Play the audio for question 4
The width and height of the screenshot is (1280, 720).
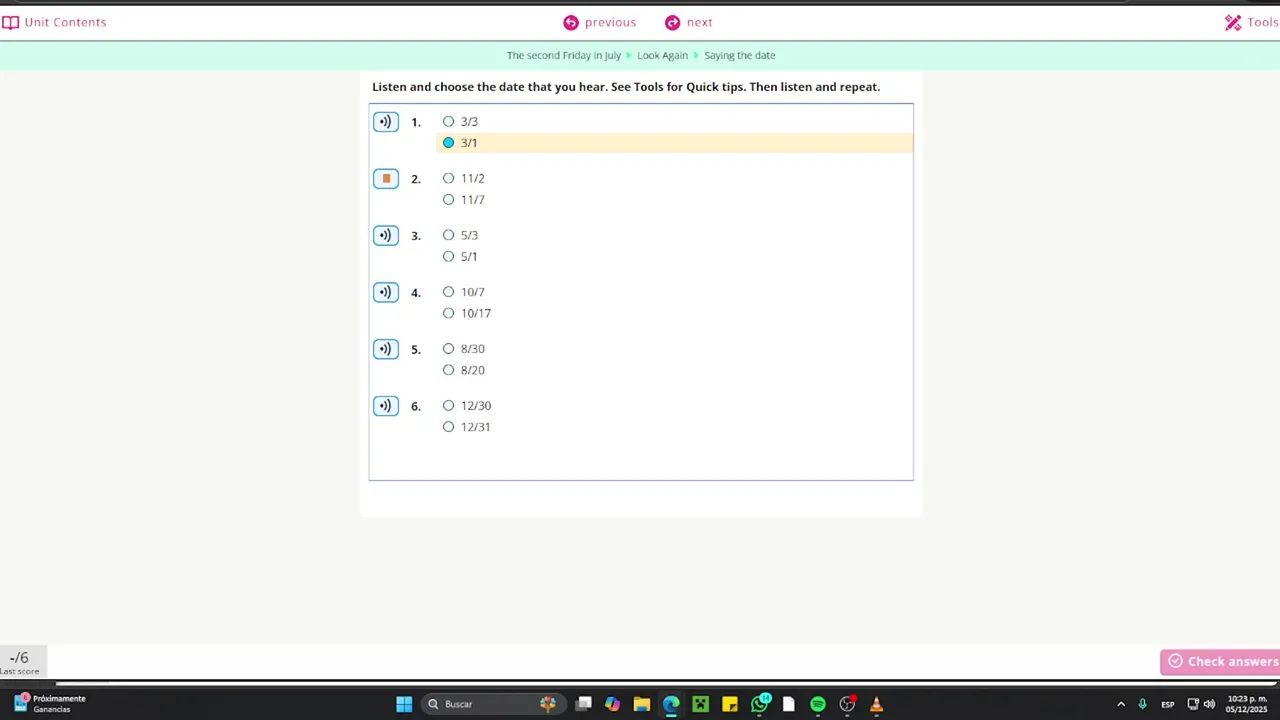click(x=385, y=293)
